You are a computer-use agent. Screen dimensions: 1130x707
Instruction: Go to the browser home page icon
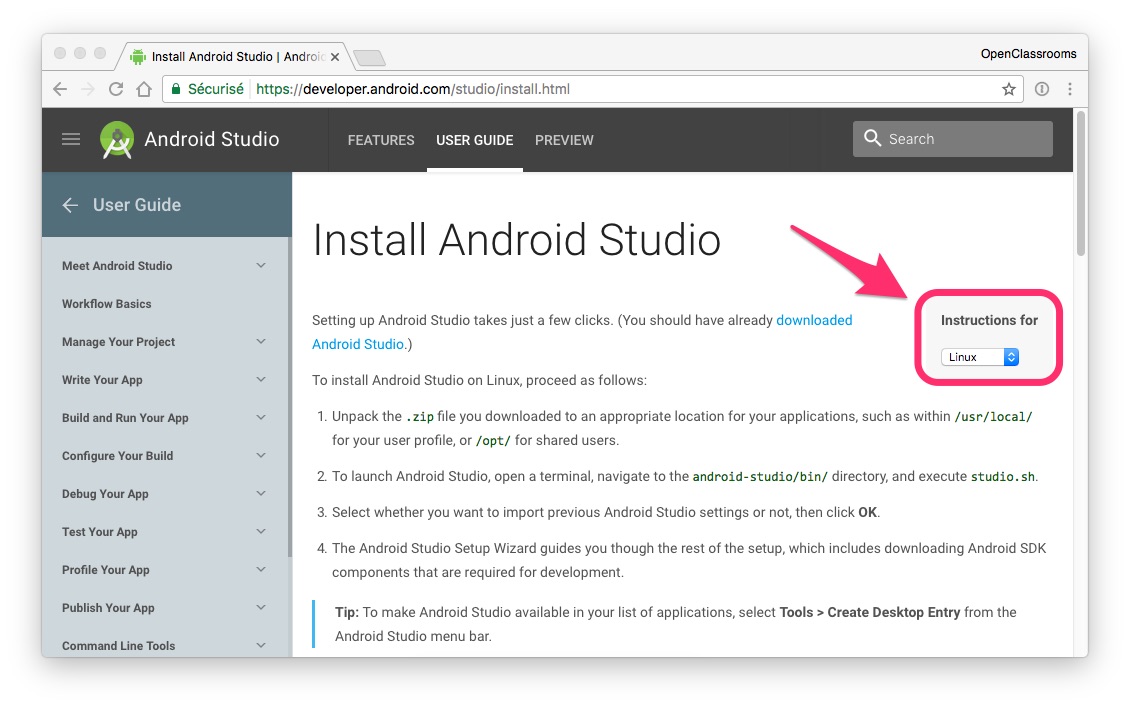[x=144, y=89]
